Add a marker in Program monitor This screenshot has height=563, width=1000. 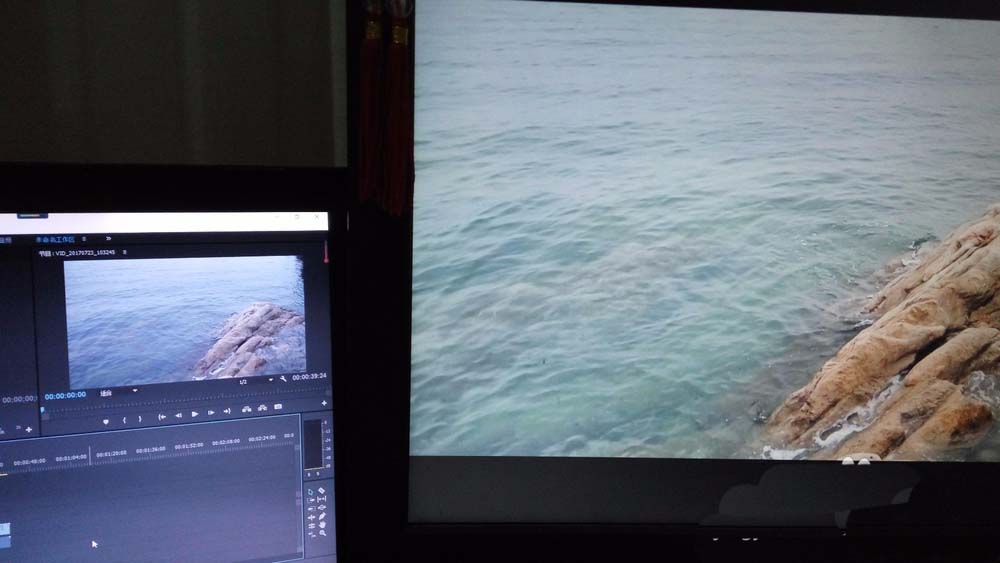(106, 421)
